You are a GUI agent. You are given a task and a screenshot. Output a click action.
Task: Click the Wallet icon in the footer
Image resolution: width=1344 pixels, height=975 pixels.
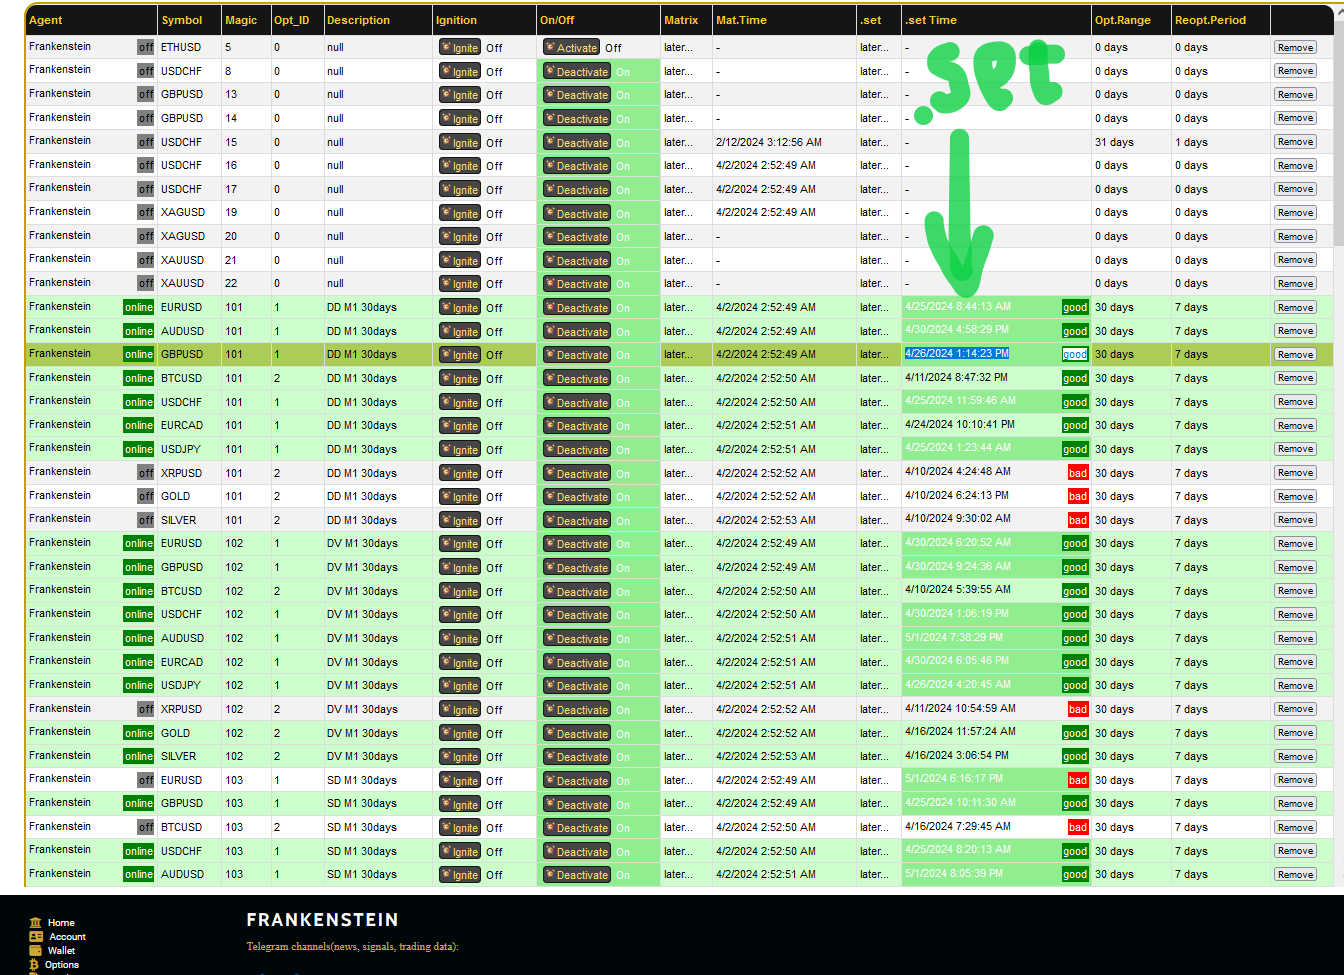point(36,950)
